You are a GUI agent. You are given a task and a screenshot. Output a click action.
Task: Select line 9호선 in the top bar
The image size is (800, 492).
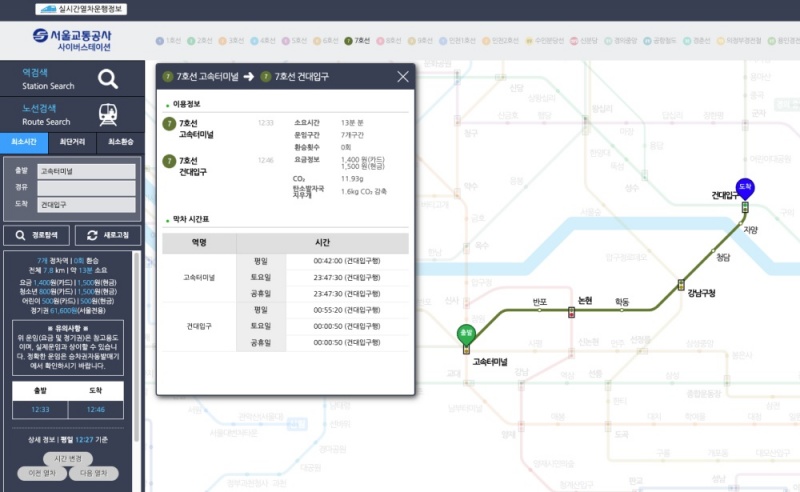(x=420, y=41)
